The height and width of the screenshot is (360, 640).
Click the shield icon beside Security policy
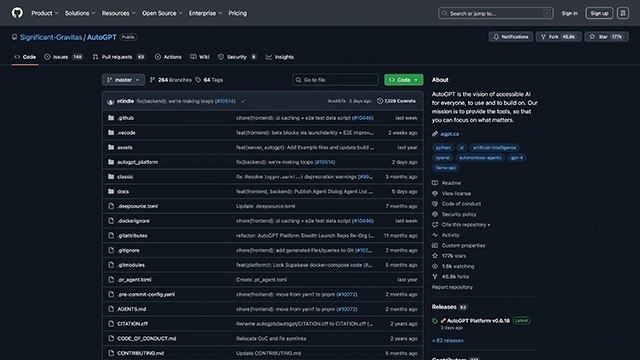(x=435, y=214)
